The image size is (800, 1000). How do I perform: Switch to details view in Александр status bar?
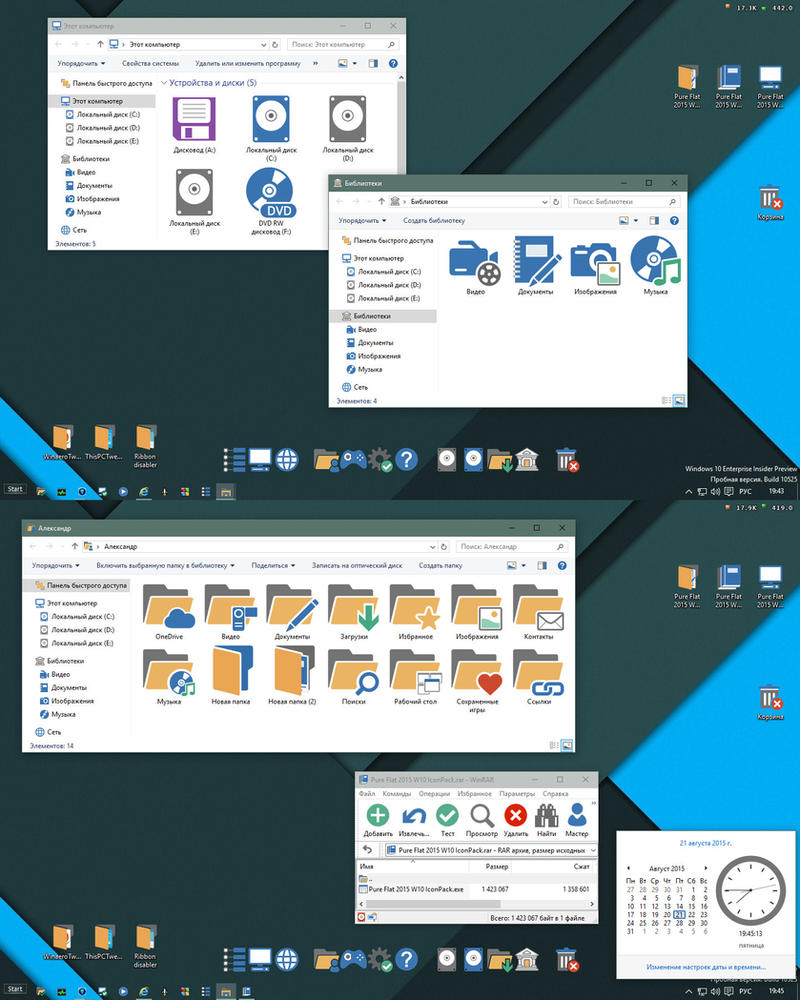[x=553, y=745]
